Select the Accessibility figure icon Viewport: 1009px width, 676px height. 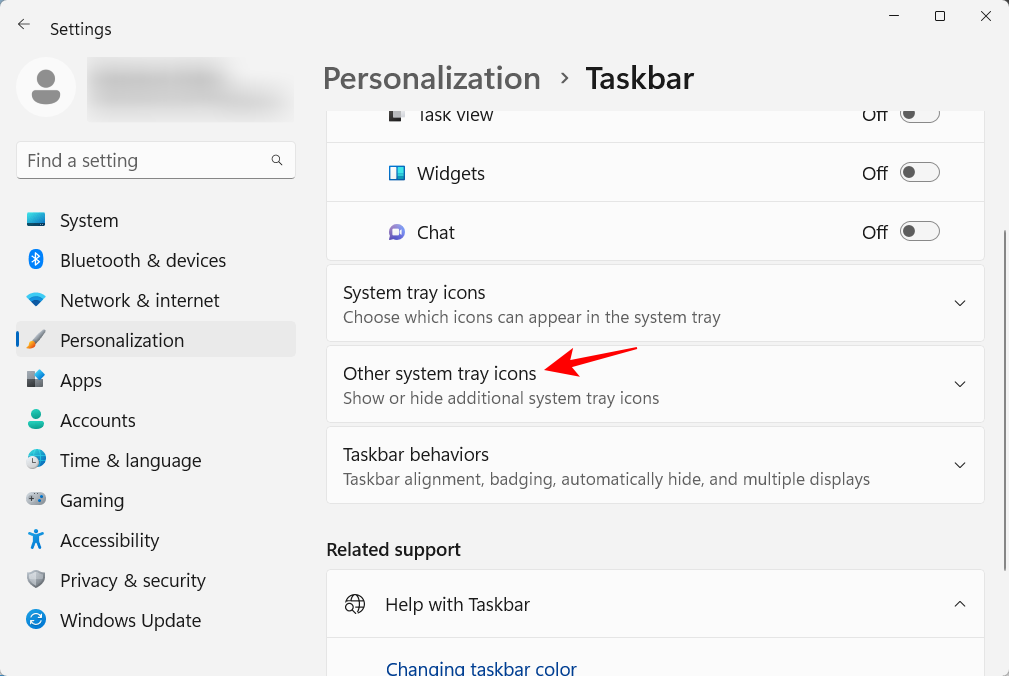click(x=36, y=540)
